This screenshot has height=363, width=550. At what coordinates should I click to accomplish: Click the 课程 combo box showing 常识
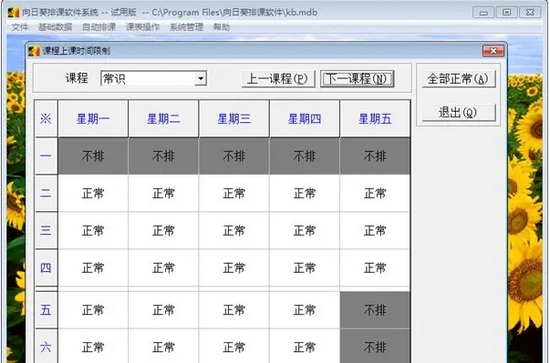[153, 78]
